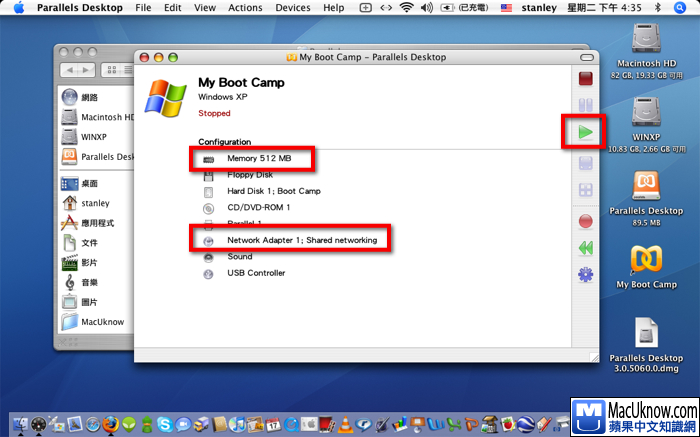Click the CD/DVD-ROM 1 entry
The width and height of the screenshot is (700, 437).
258,207
